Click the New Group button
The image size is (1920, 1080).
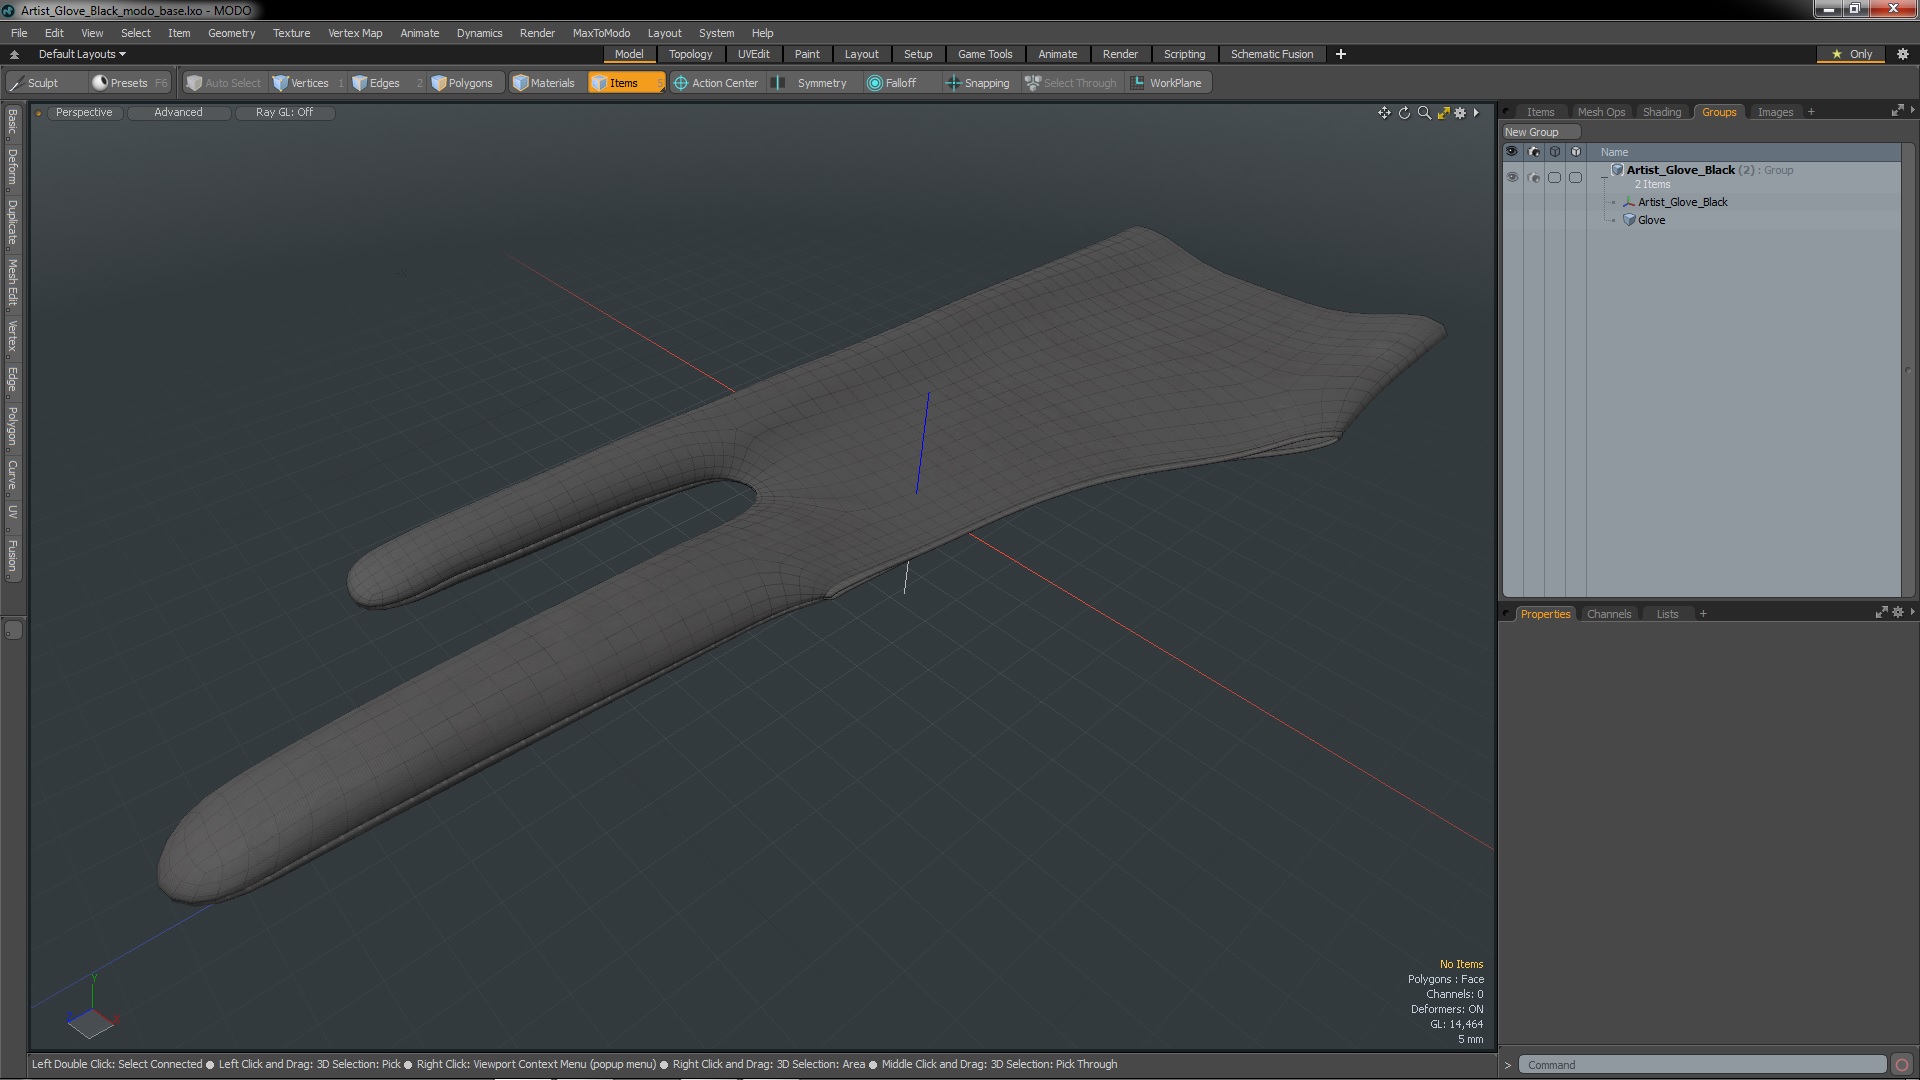[x=1540, y=132]
